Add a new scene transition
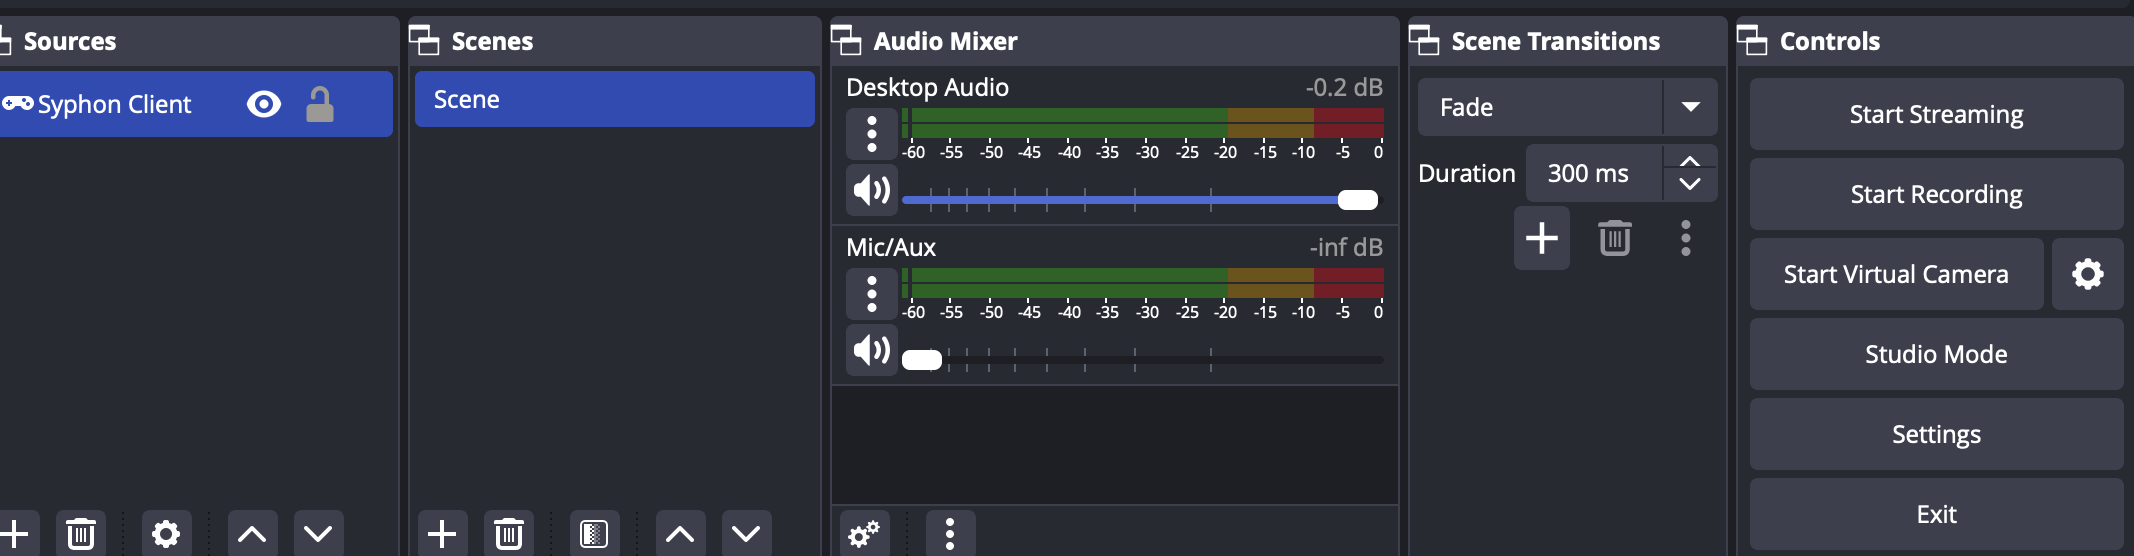Viewport: 2134px width, 556px height. [1541, 238]
